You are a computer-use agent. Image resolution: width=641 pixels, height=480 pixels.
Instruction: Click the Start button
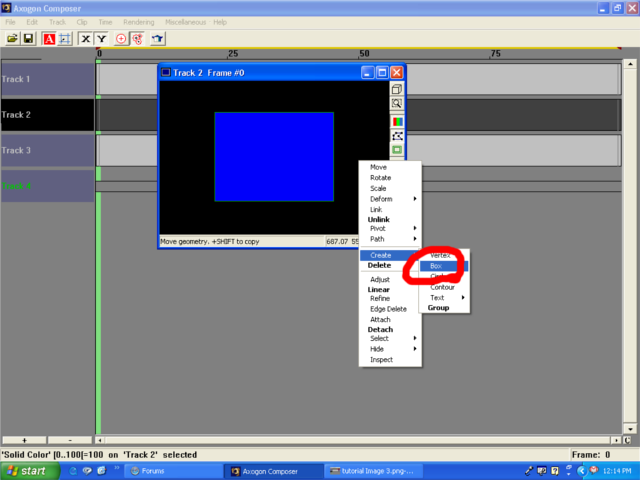29,471
